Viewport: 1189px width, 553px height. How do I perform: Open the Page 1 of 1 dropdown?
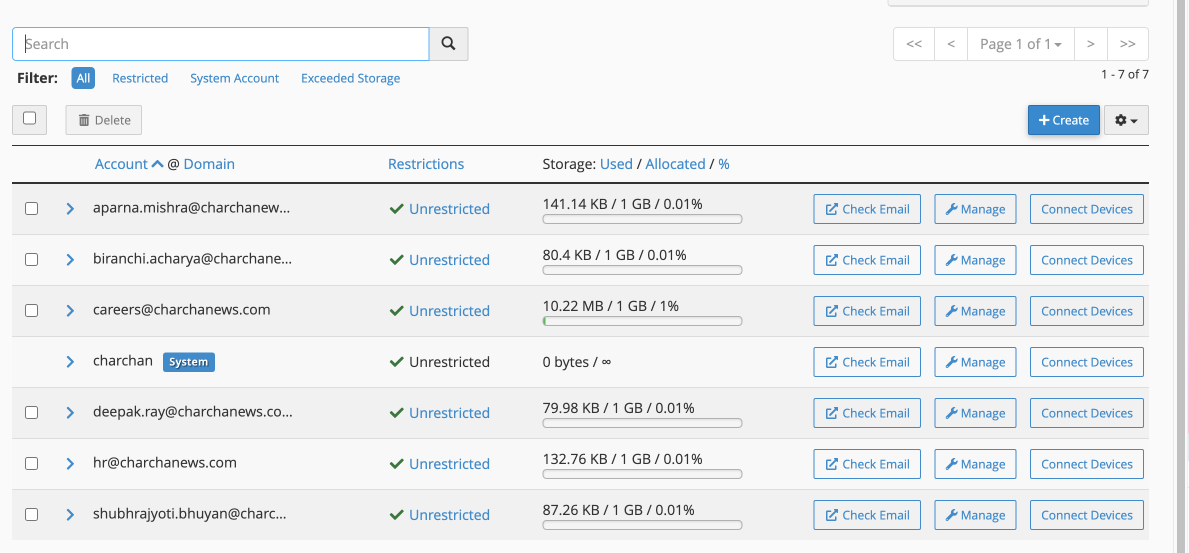click(1020, 44)
